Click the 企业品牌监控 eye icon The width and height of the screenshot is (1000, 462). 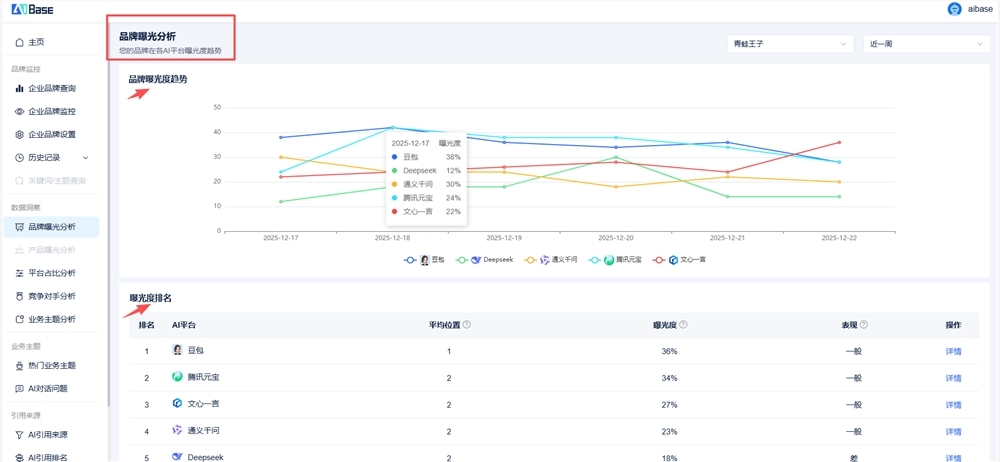19,111
